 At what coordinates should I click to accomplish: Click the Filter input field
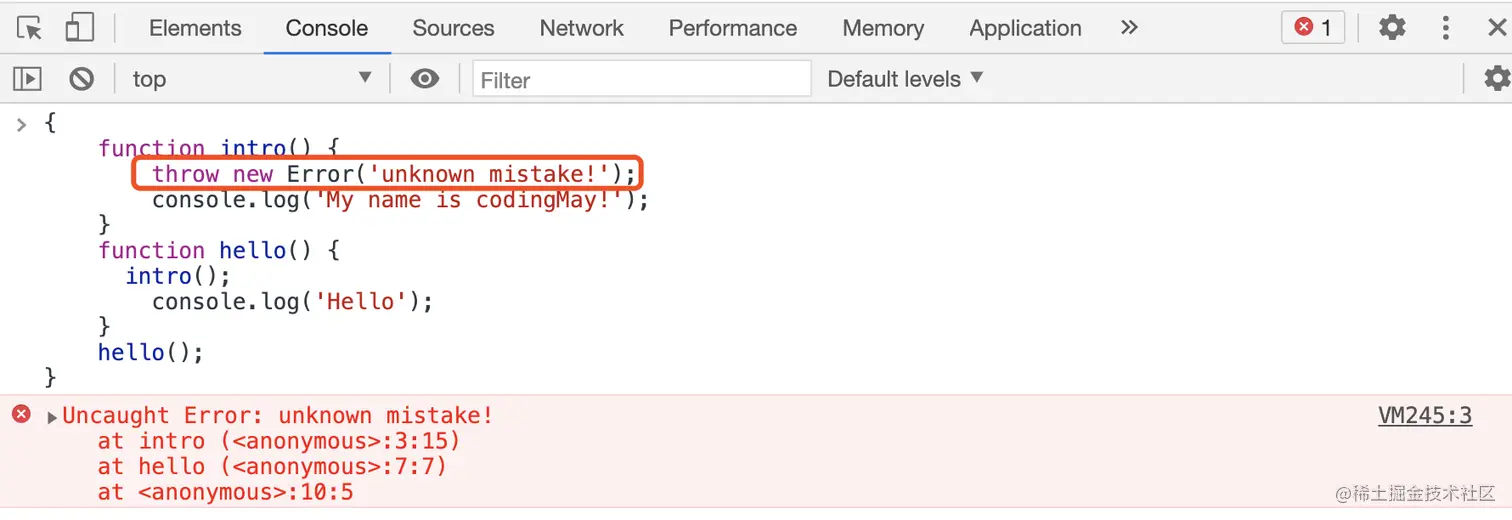(x=642, y=79)
